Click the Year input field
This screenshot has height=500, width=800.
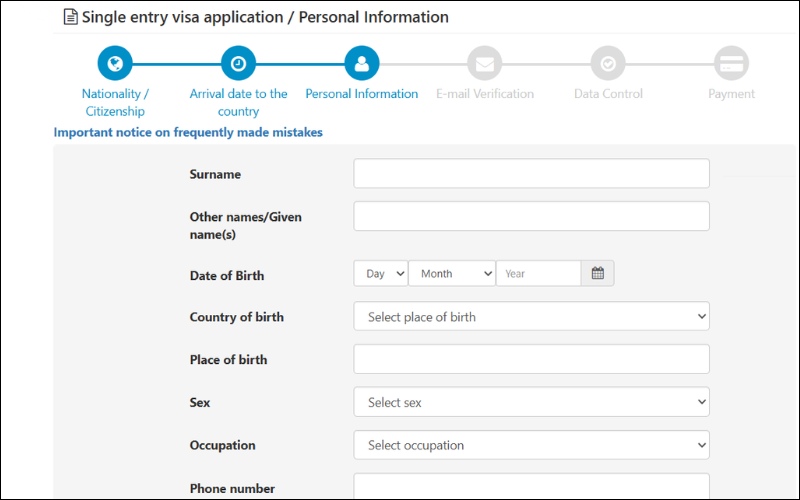(538, 273)
